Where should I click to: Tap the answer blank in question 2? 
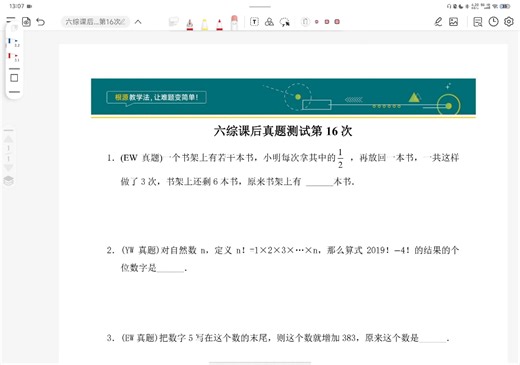click(170, 268)
